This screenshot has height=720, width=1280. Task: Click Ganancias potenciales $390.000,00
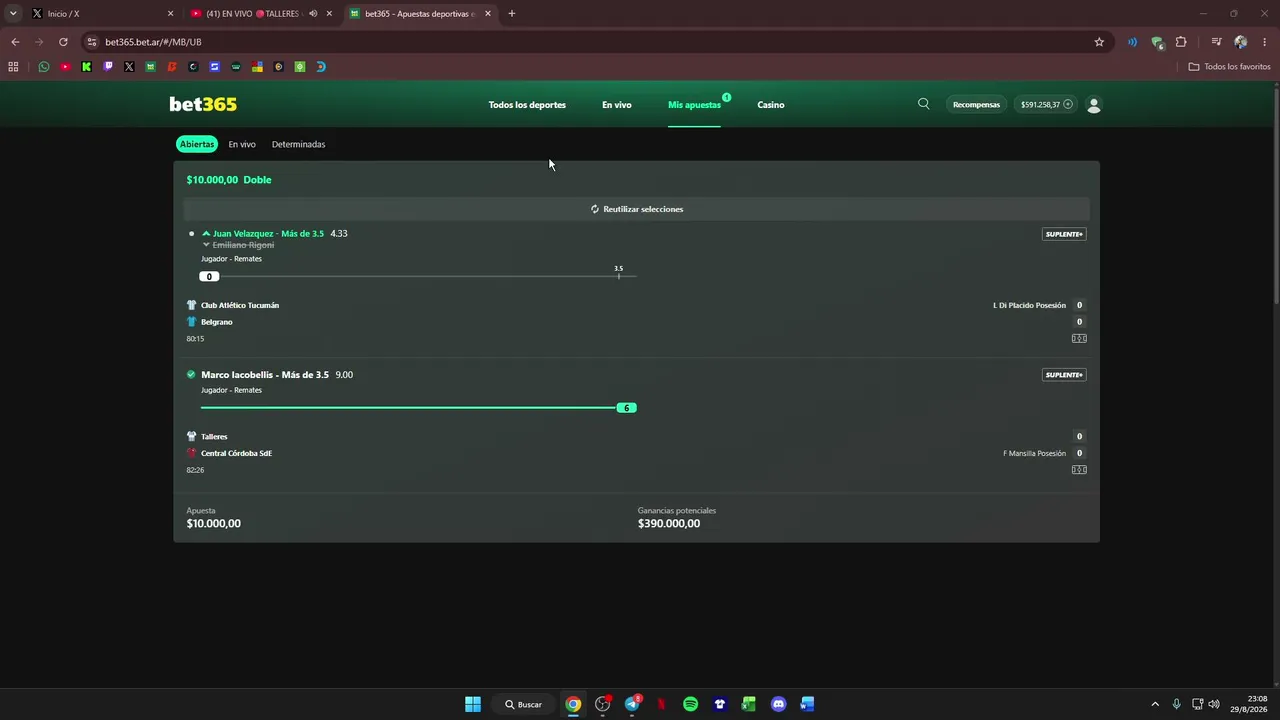coord(677,517)
